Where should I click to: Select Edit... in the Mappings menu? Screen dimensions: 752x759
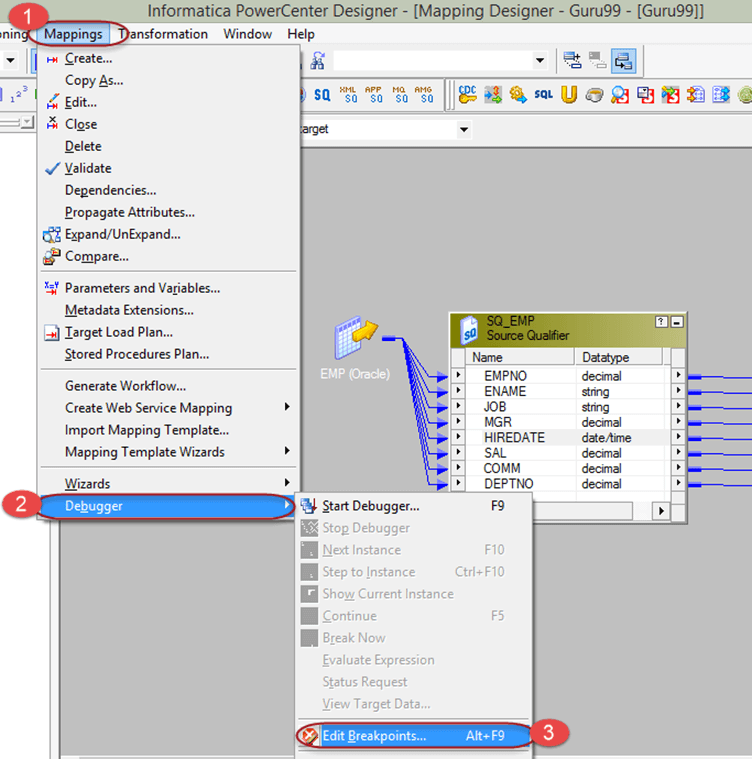[x=168, y=103]
